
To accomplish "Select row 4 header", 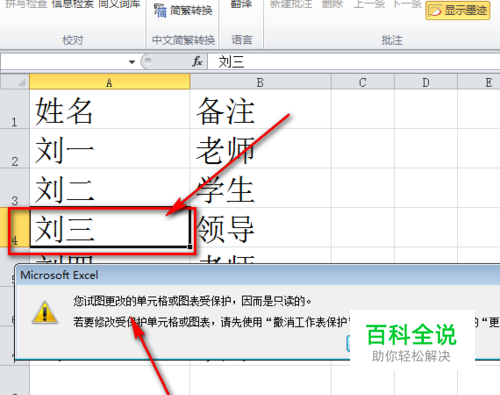I will tap(15, 227).
